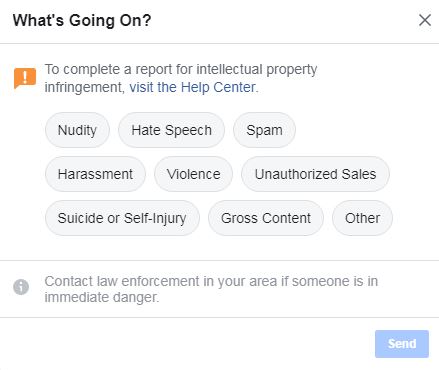Choose Hate Speech as the reason

point(171,130)
